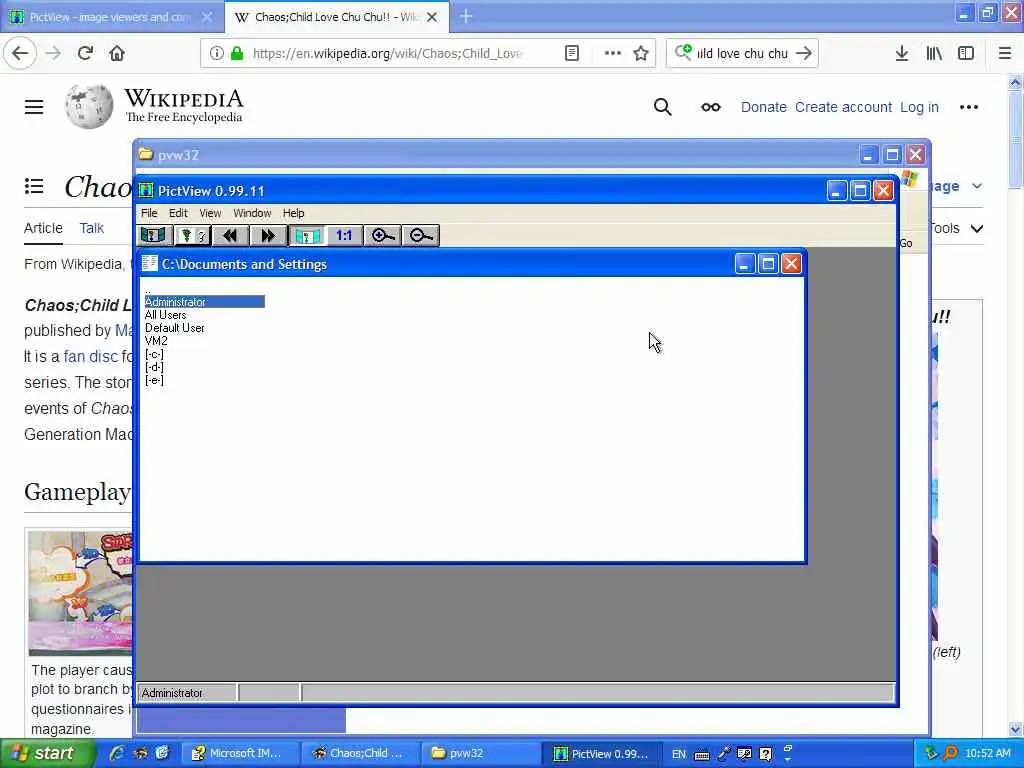The width and height of the screenshot is (1024, 768).
Task: Go to previous image with rewind arrows
Action: pyautogui.click(x=230, y=236)
